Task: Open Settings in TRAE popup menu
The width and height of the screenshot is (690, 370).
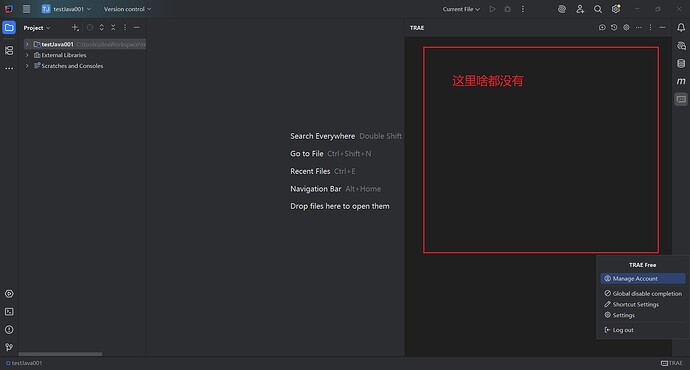Action: click(x=642, y=315)
